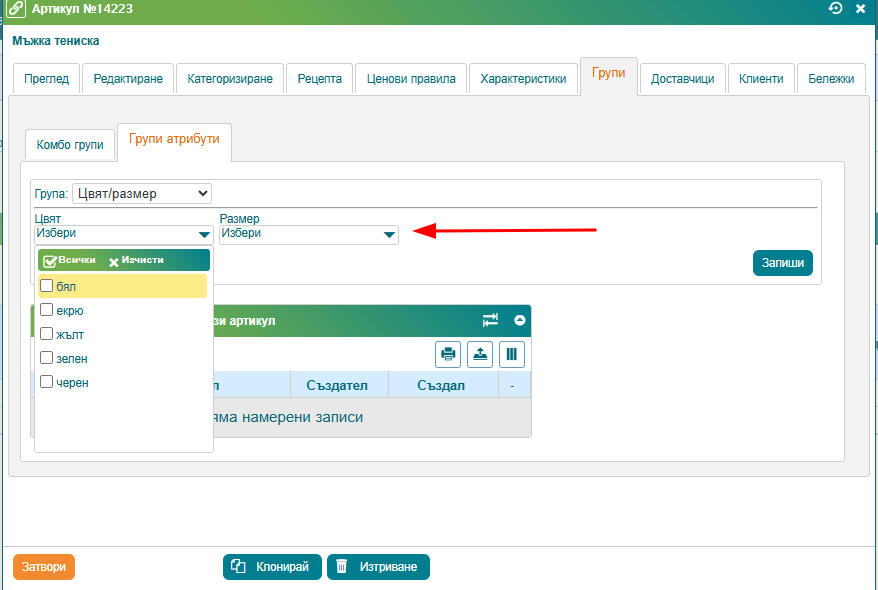Viewport: 878px width, 590px height.
Task: Switch to Комбо групи sub-tab
Action: [70, 144]
